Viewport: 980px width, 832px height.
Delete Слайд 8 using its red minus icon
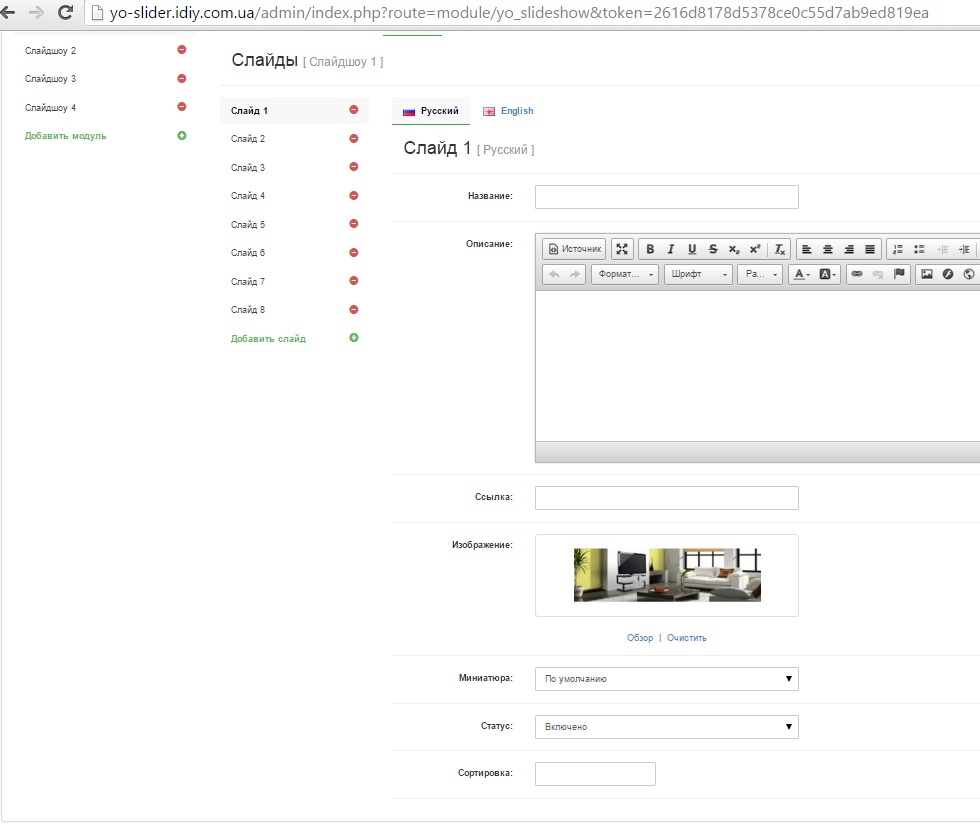click(x=354, y=309)
